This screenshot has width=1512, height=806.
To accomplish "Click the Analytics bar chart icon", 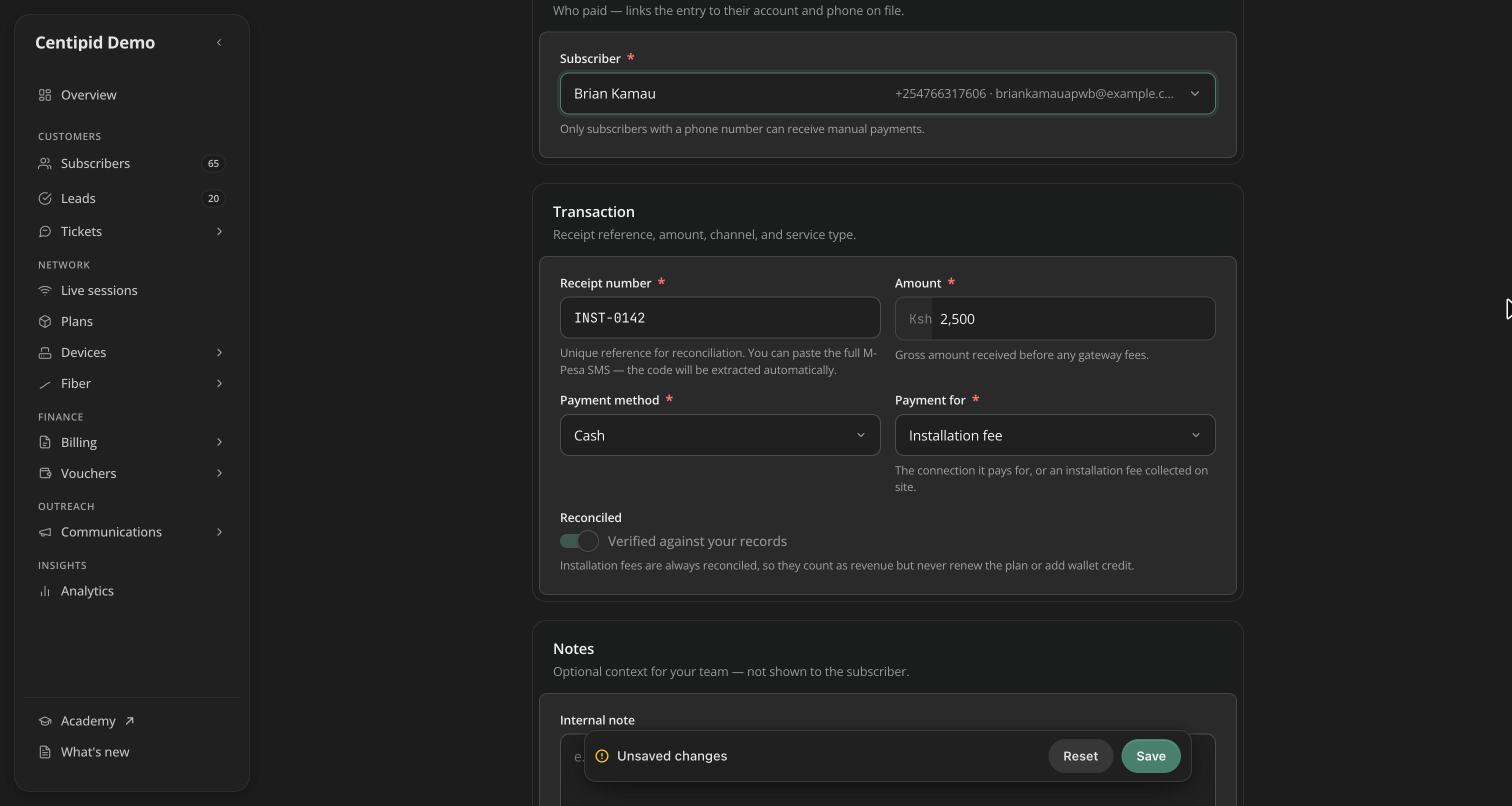I will point(45,591).
